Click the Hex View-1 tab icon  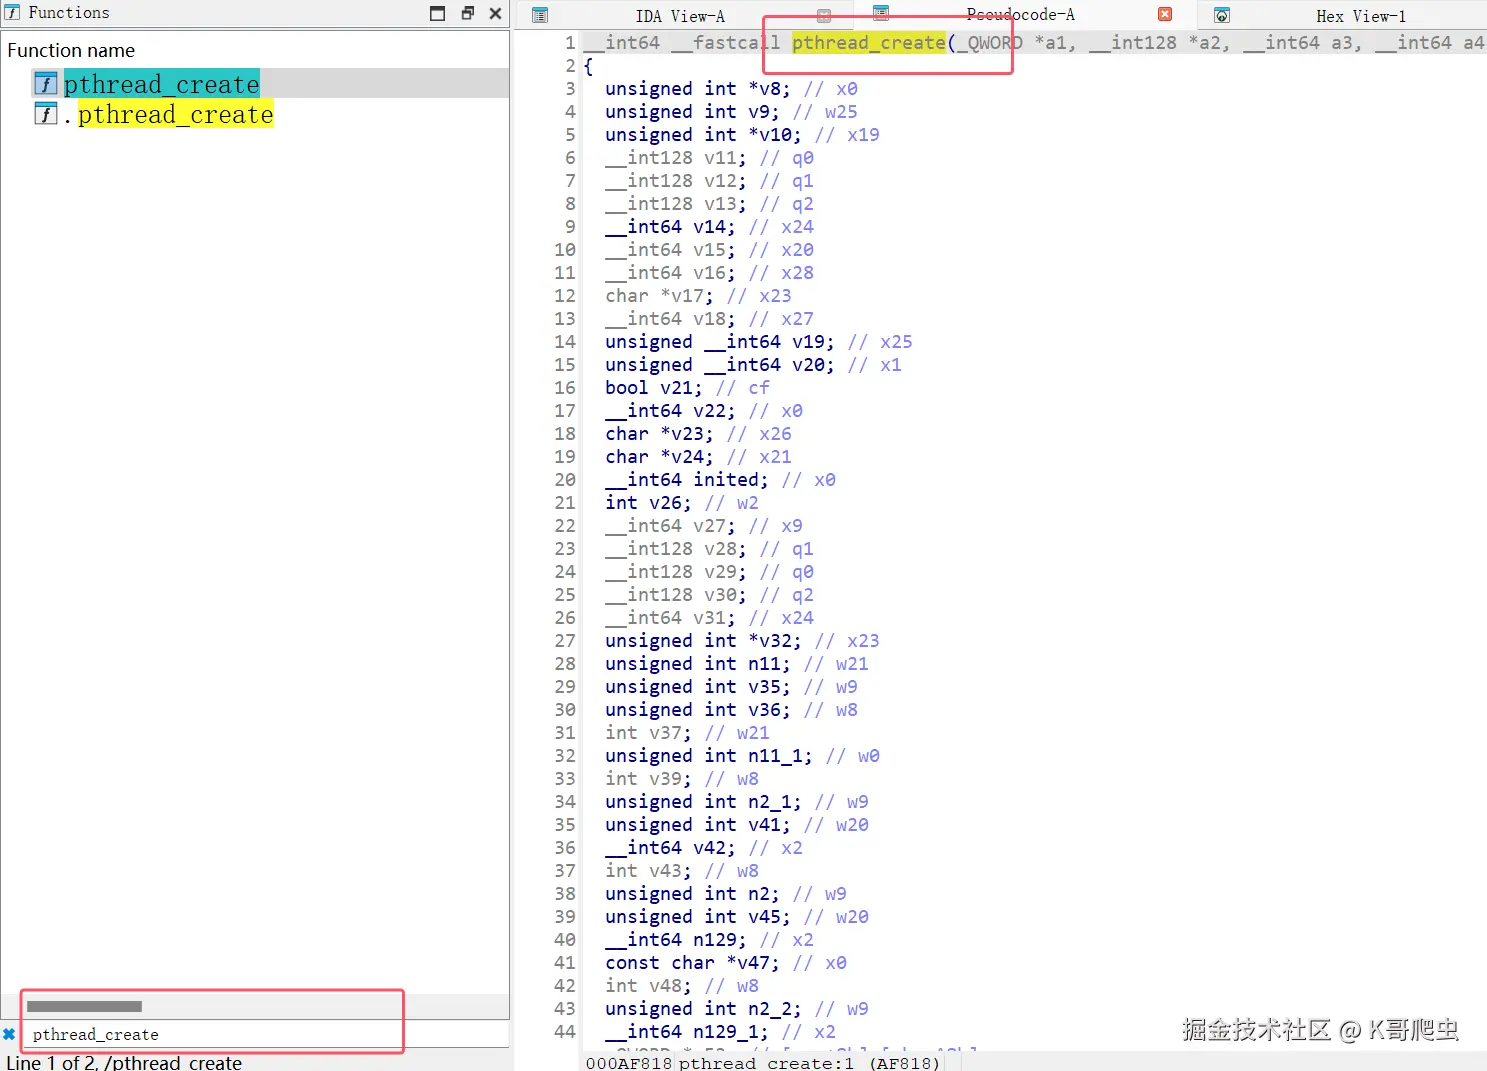coord(1221,15)
